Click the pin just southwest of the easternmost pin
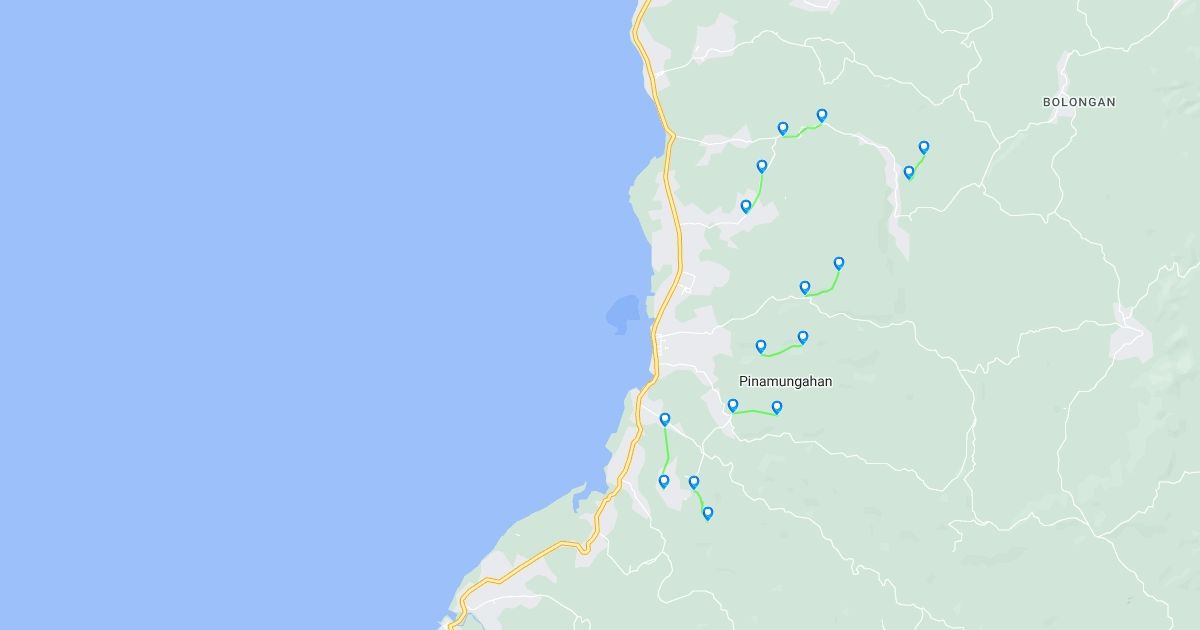1200x630 pixels. pyautogui.click(x=909, y=172)
